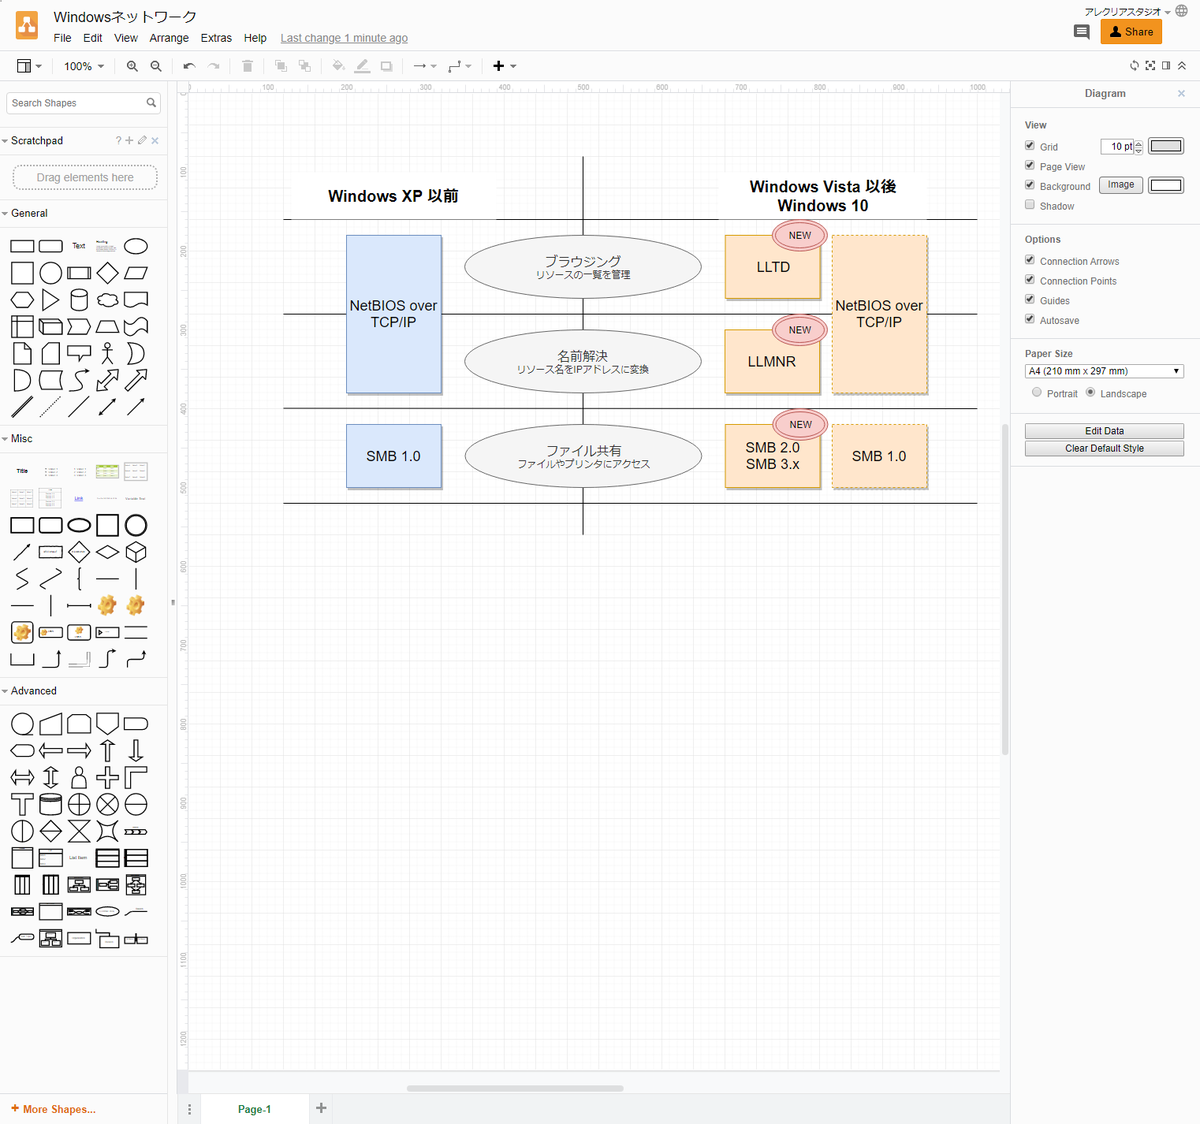This screenshot has width=1200, height=1124.
Task: Click the search magnifier in Search Shapes
Action: (152, 103)
